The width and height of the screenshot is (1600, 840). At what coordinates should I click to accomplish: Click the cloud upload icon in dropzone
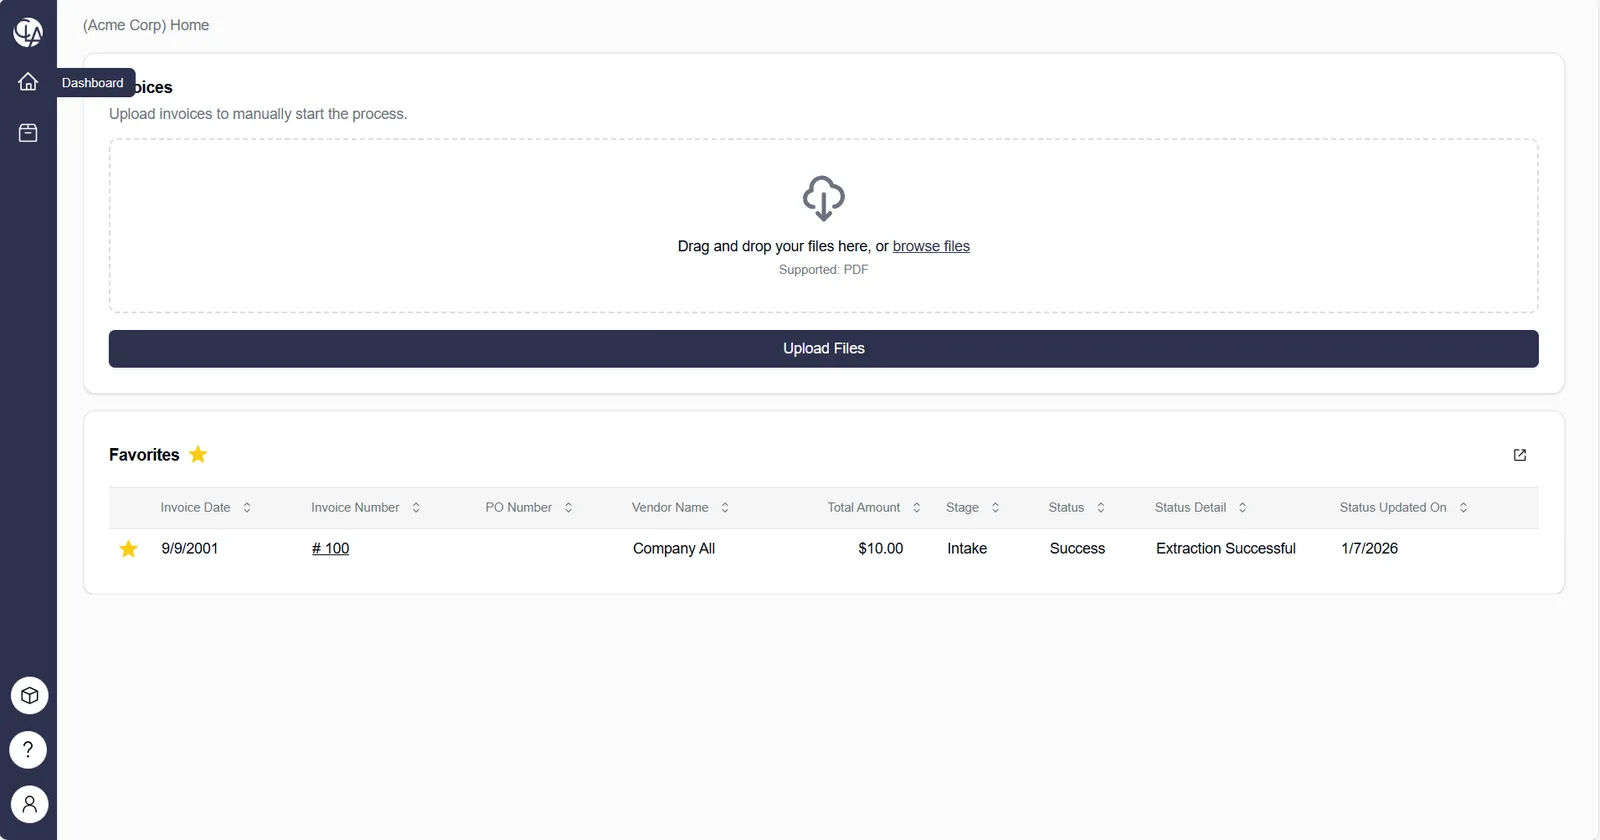coord(823,198)
